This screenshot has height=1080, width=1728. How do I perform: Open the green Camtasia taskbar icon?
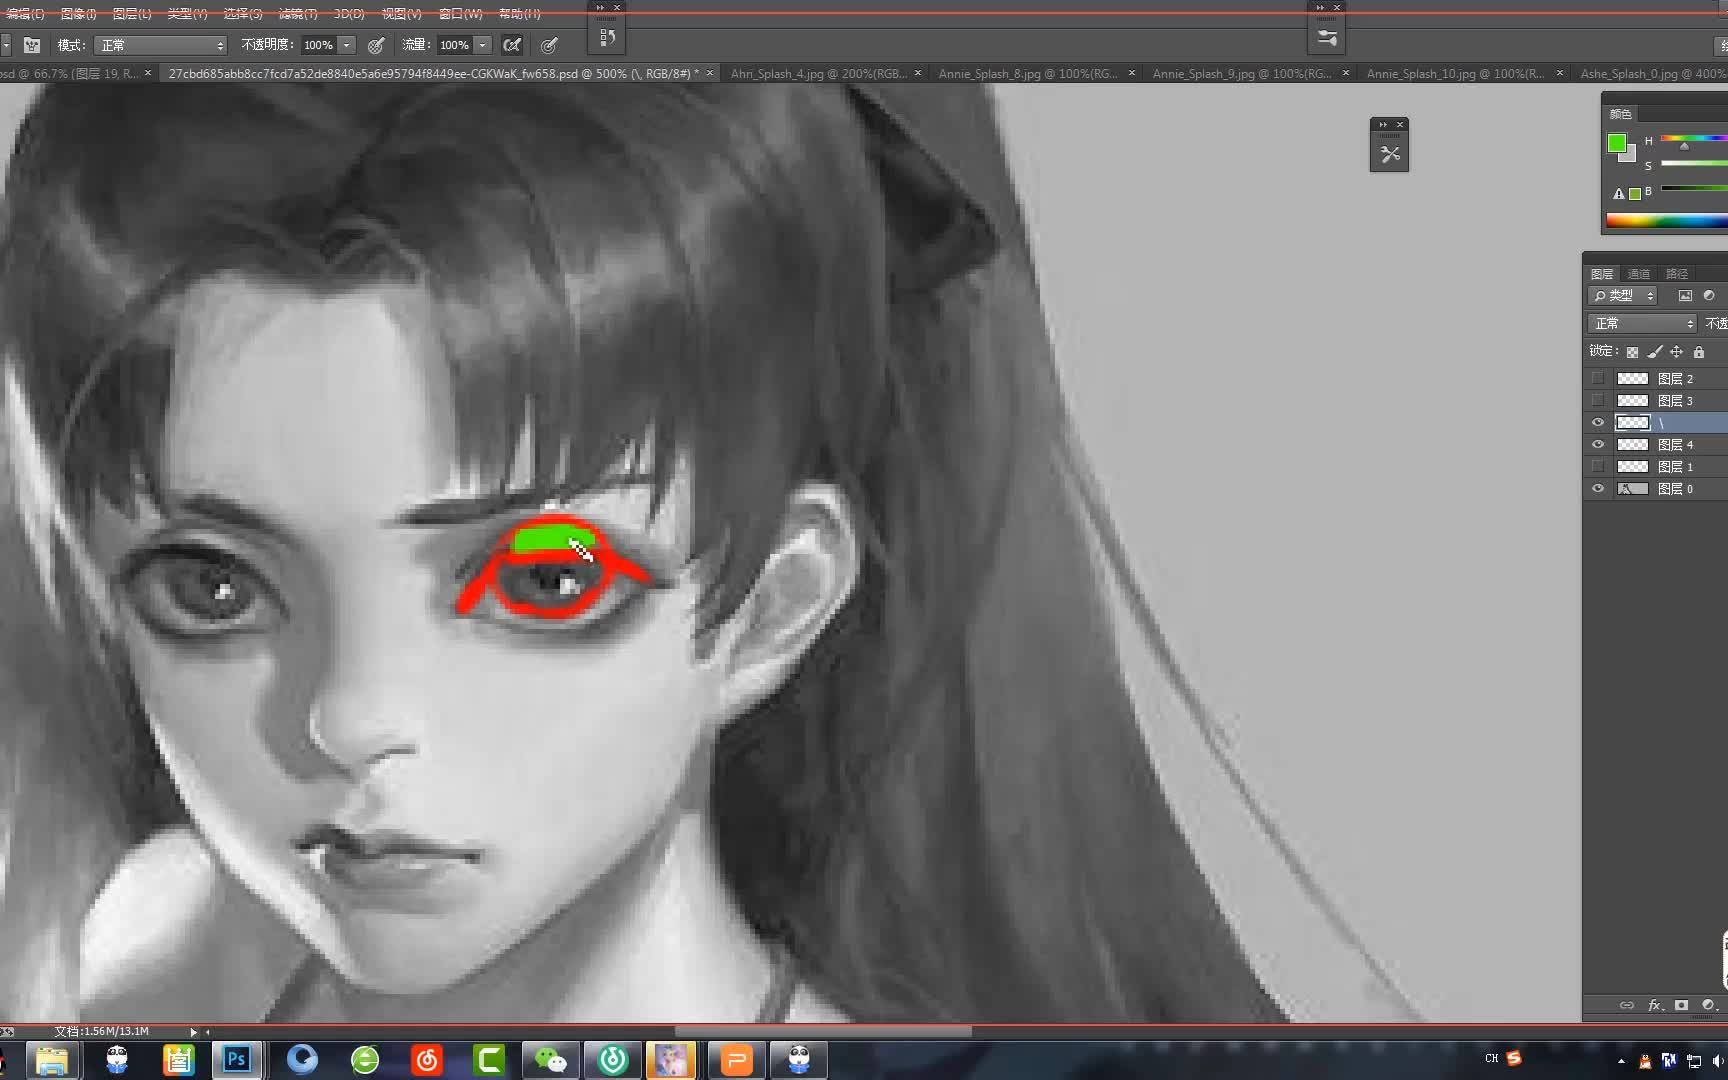[489, 1059]
